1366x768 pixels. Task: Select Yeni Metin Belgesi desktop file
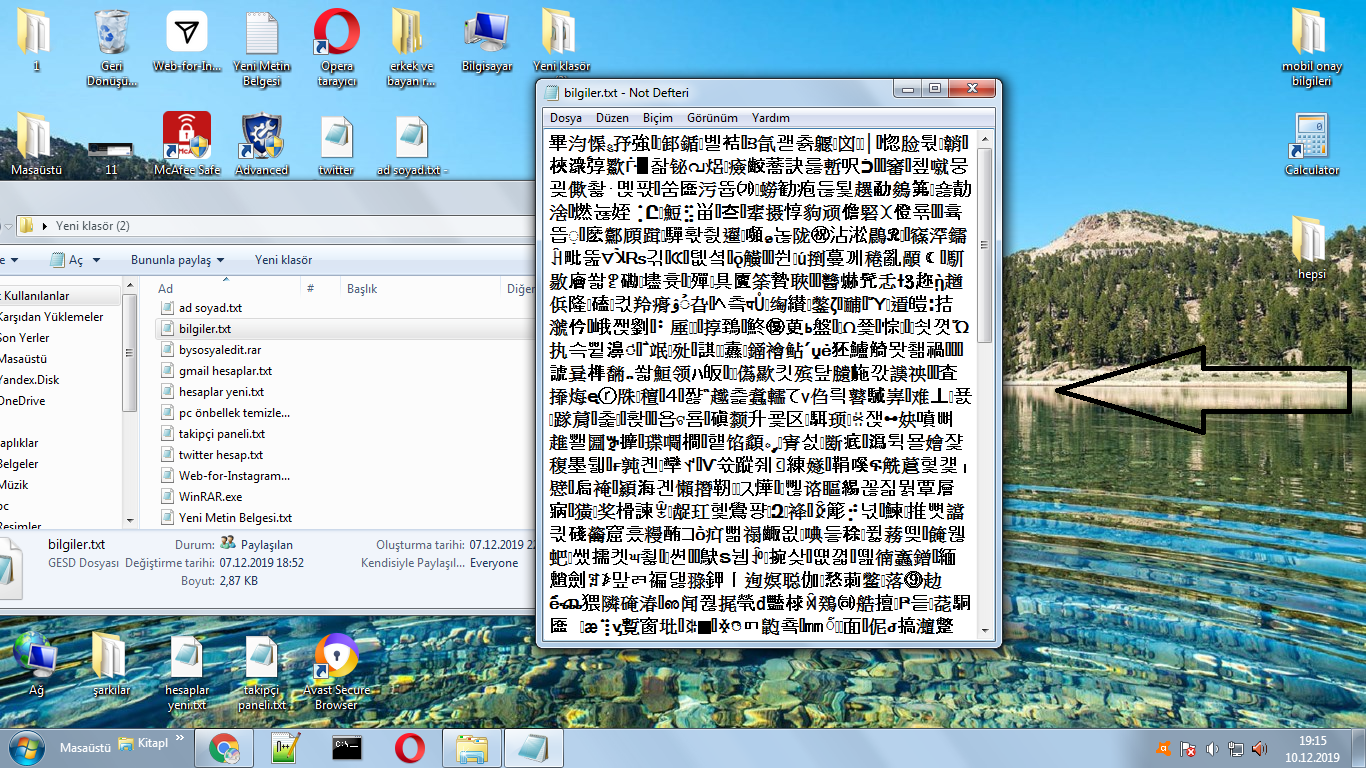(262, 48)
